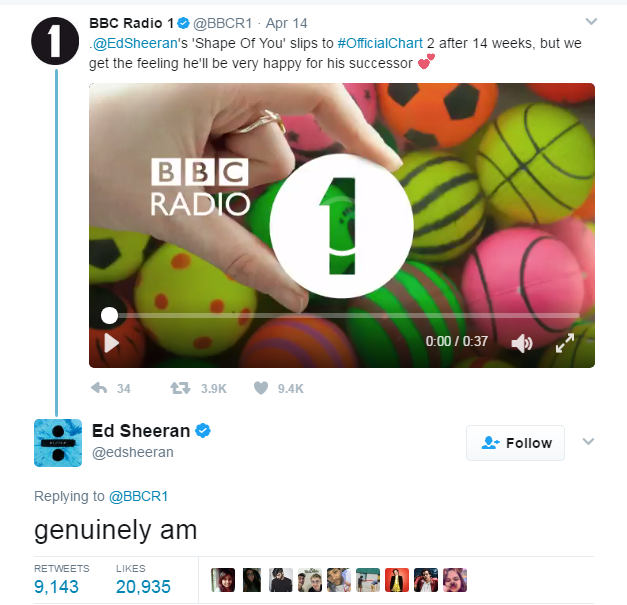Open the dropdown chevron next to Follow
The height and width of the screenshot is (605, 627).
click(x=588, y=442)
